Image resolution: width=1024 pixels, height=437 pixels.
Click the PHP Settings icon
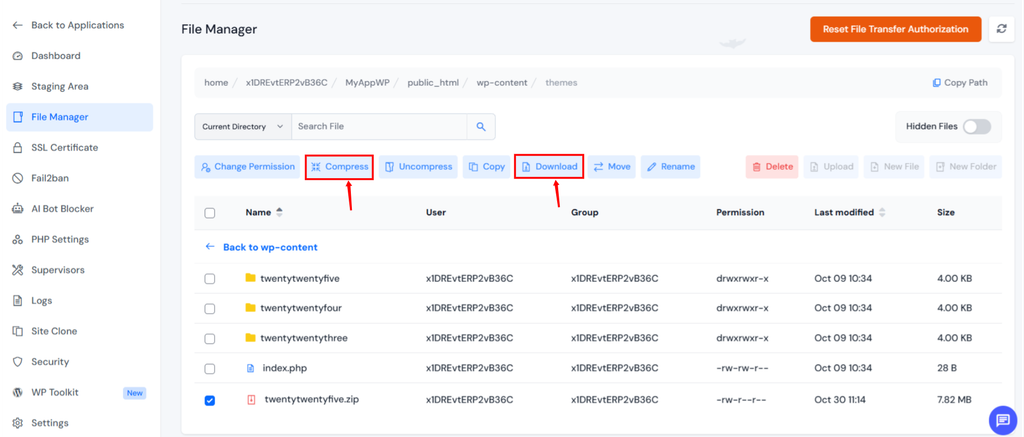pyautogui.click(x=18, y=240)
